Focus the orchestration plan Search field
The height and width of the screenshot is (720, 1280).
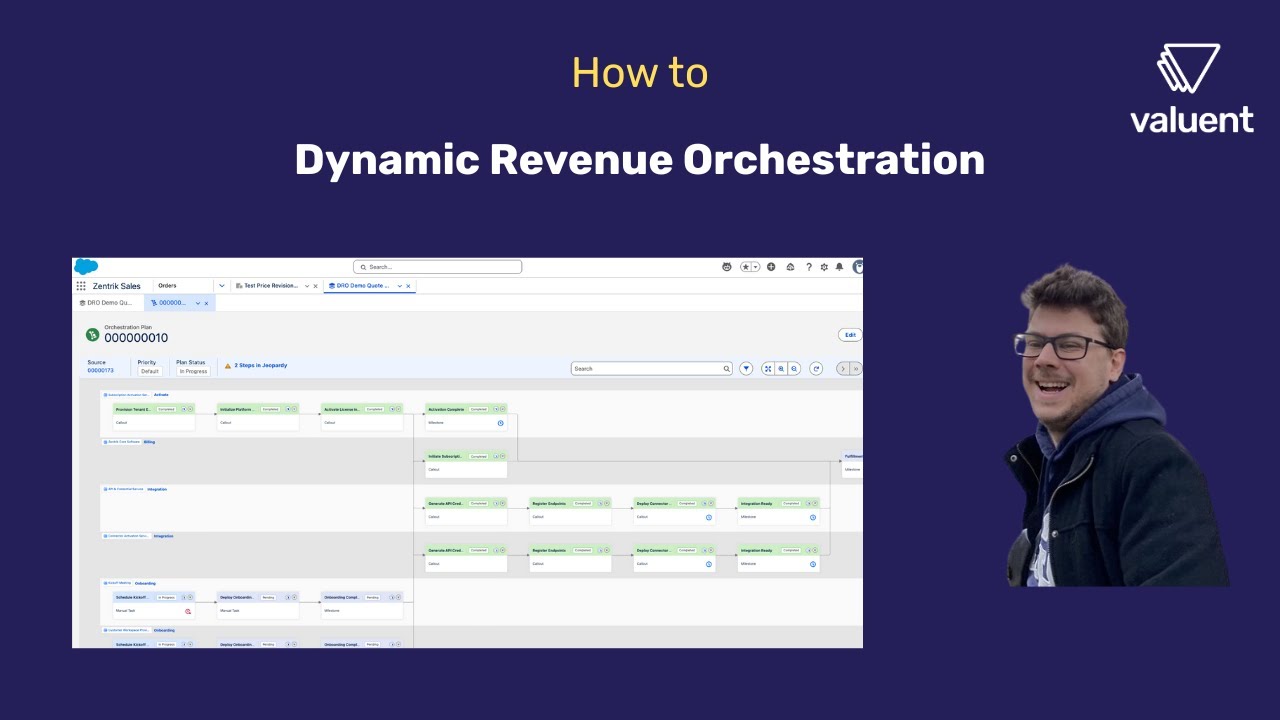[x=651, y=368]
